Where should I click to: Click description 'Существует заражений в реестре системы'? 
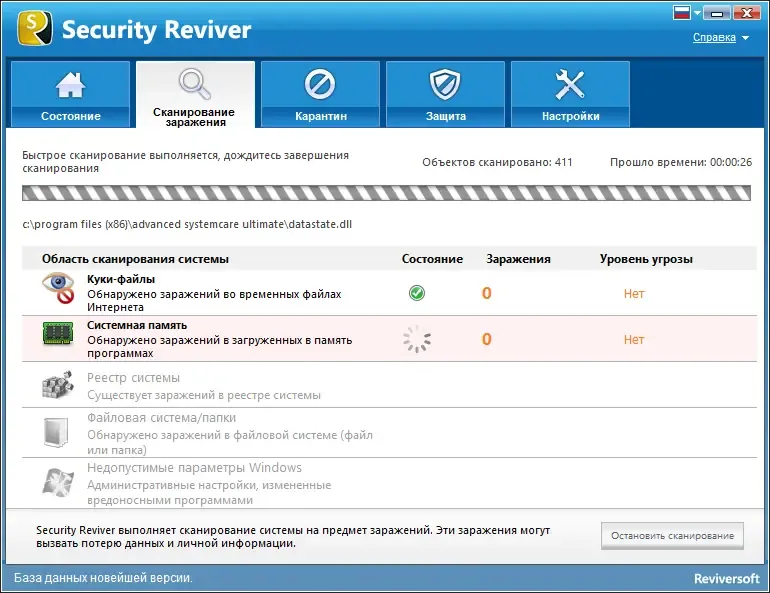coord(204,395)
